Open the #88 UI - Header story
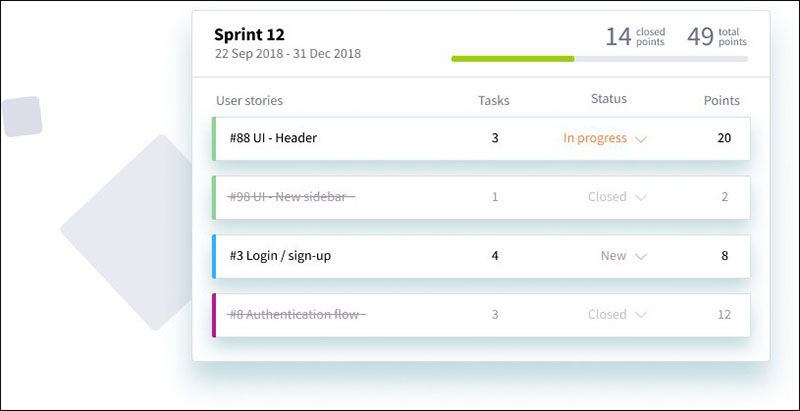The height and width of the screenshot is (411, 800). coord(273,138)
